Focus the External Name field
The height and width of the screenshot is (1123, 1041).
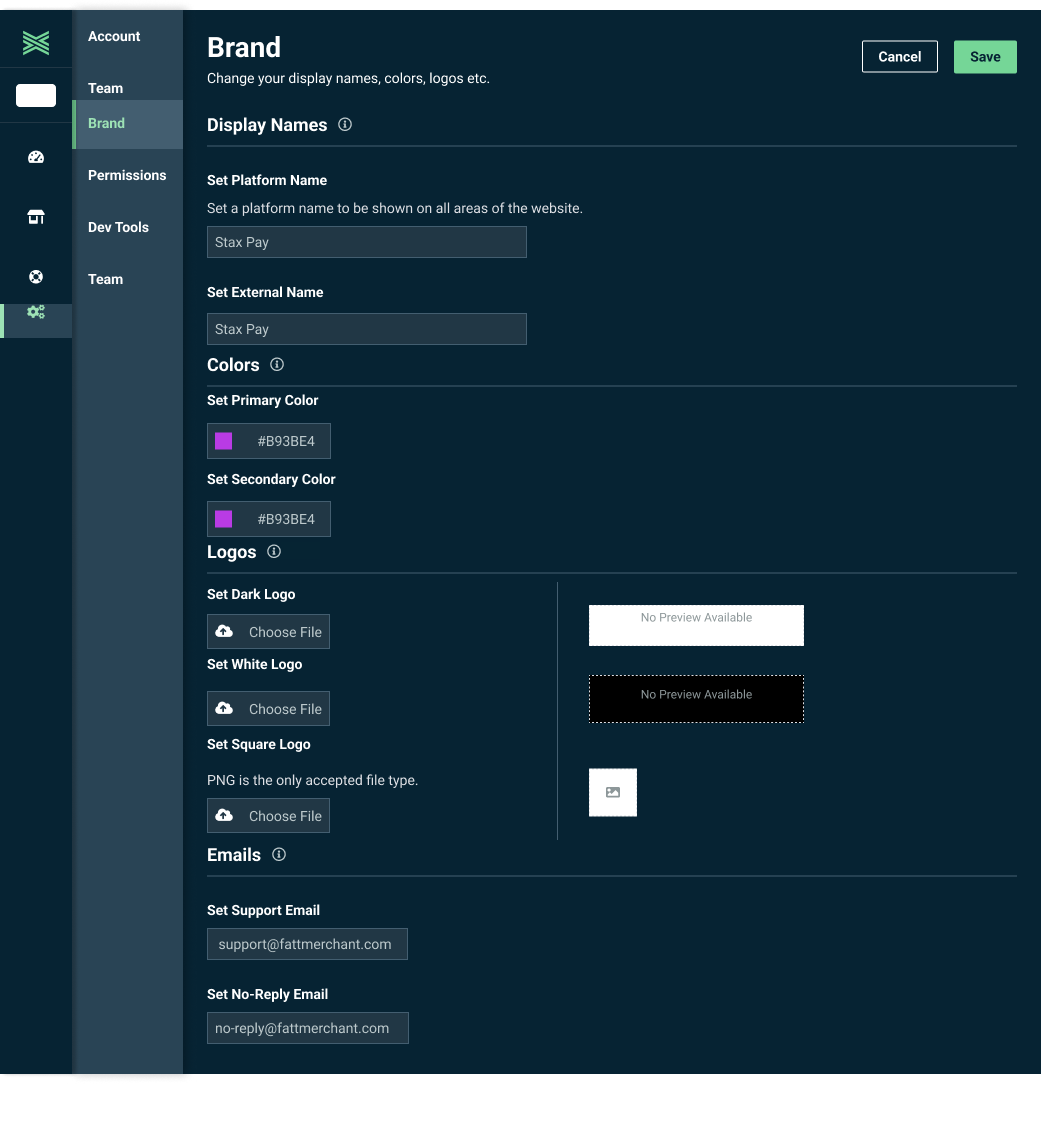click(x=367, y=329)
